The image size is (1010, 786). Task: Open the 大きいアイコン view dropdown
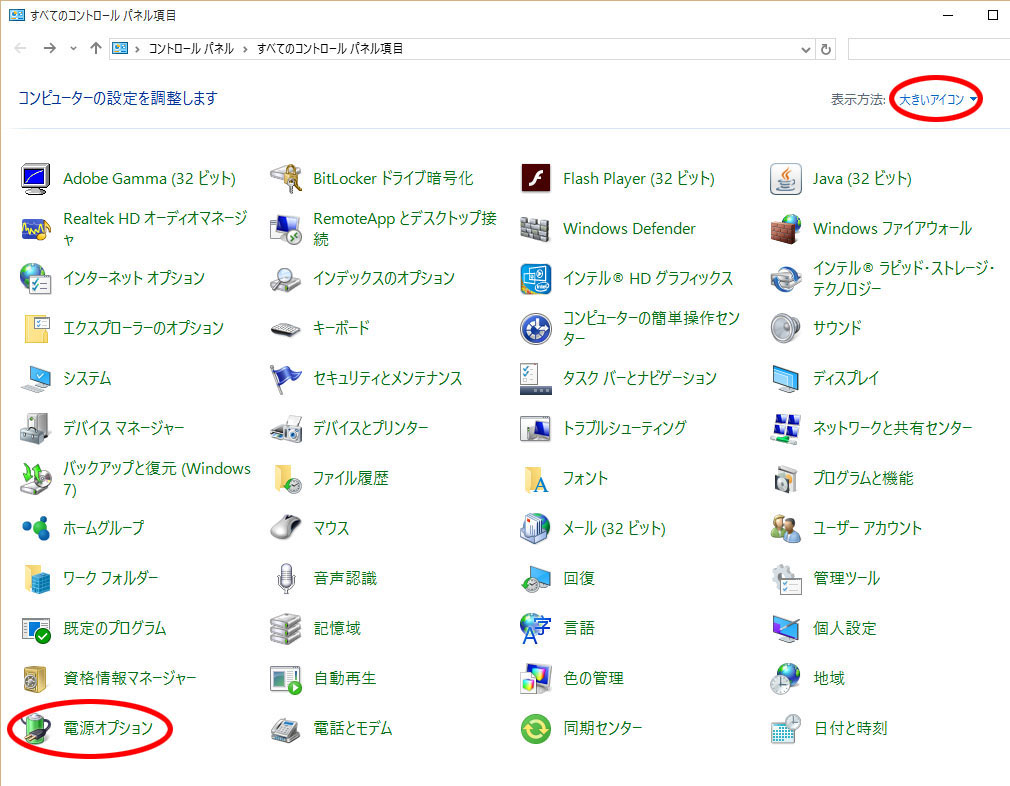click(x=937, y=99)
